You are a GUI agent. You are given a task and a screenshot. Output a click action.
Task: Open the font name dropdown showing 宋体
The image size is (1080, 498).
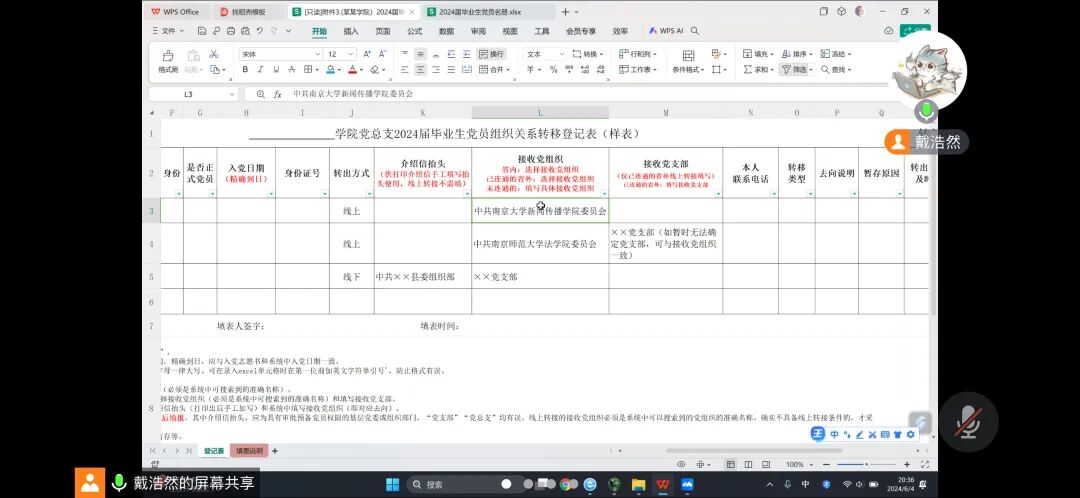pyautogui.click(x=280, y=54)
